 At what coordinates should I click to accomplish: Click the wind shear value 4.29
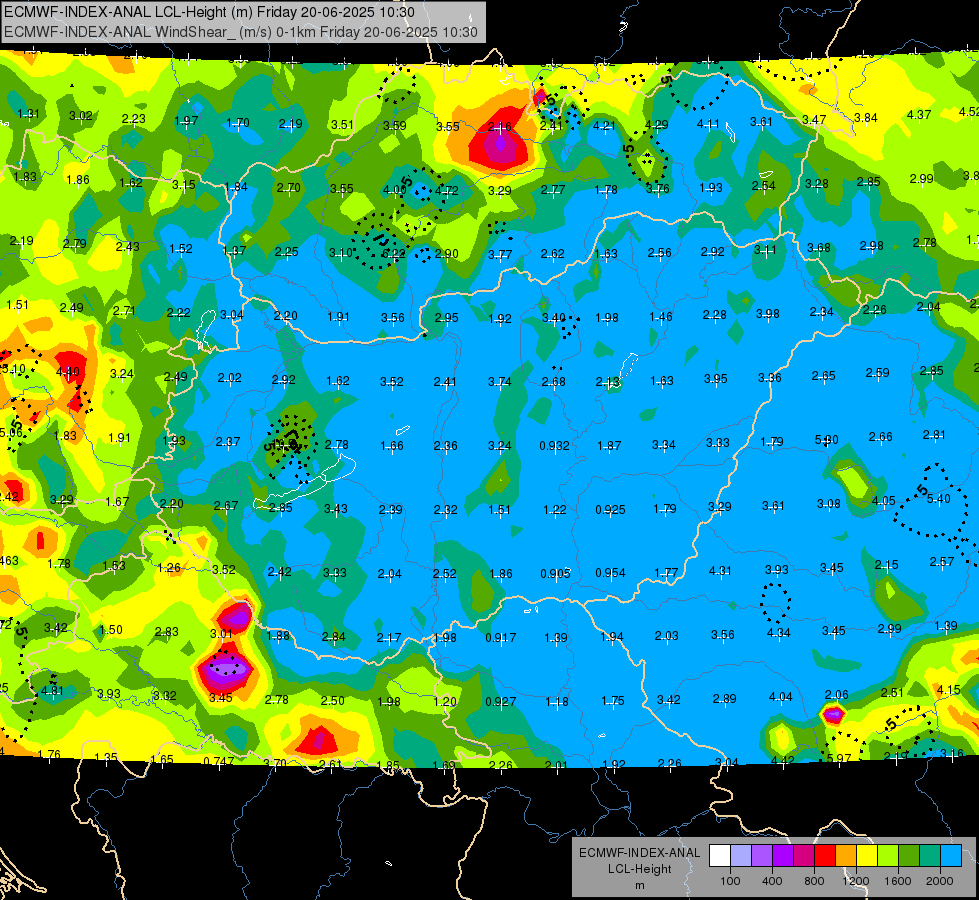pos(656,124)
